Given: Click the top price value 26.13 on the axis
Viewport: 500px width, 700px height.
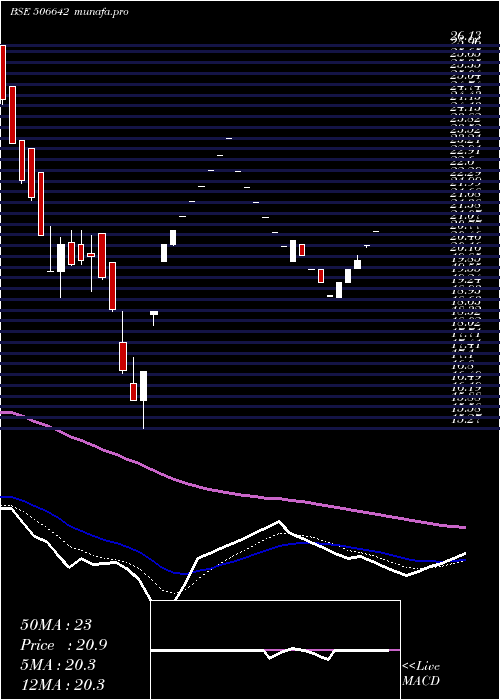Looking at the screenshot, I should [465, 35].
